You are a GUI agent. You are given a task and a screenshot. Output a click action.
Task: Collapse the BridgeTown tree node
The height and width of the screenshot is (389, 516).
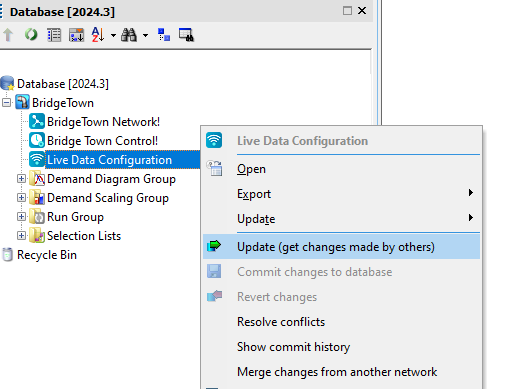click(x=6, y=103)
